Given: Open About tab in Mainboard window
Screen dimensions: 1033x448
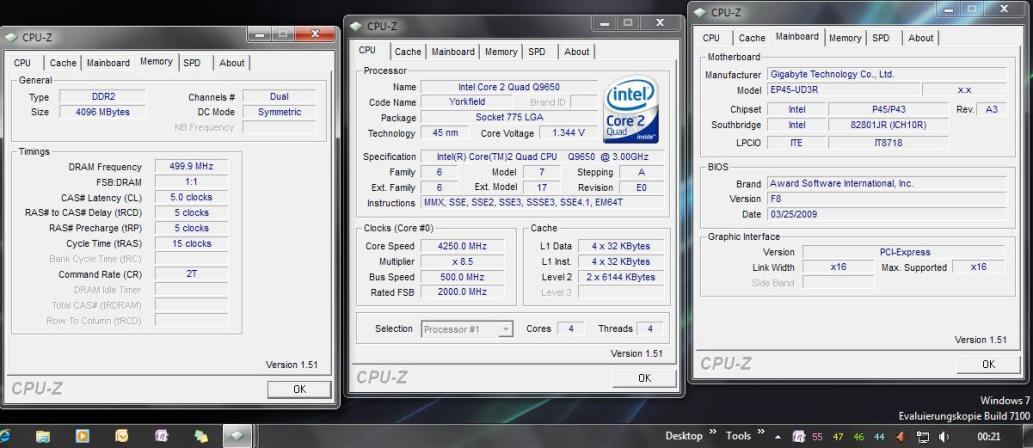Looking at the screenshot, I should click(920, 38).
